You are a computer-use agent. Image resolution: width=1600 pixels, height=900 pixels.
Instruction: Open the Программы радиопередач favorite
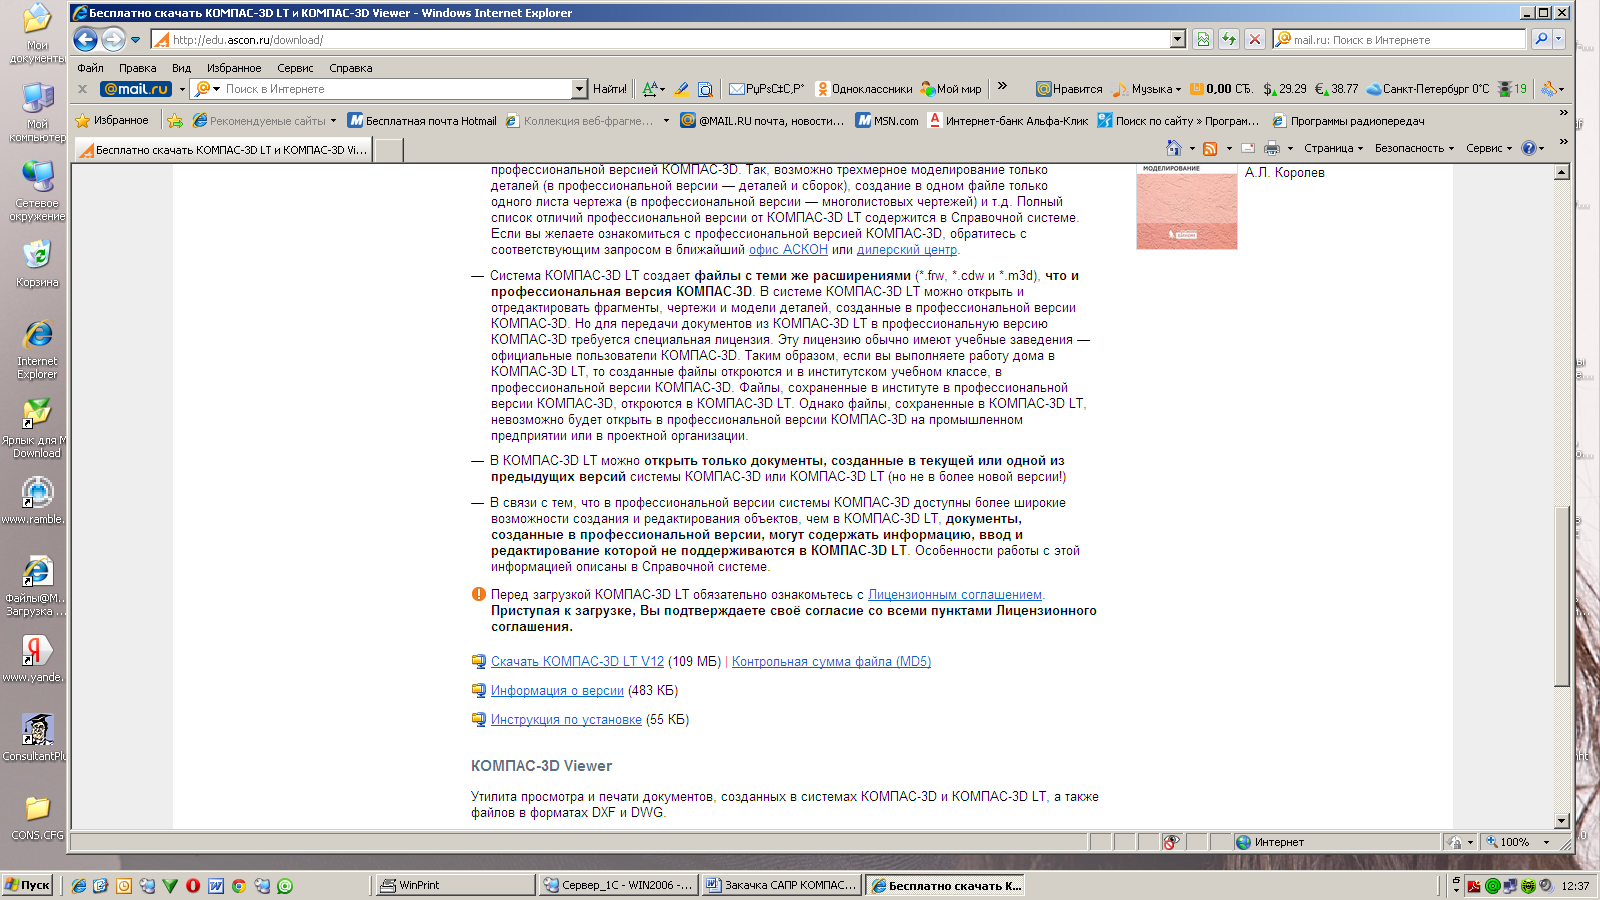(1348, 120)
